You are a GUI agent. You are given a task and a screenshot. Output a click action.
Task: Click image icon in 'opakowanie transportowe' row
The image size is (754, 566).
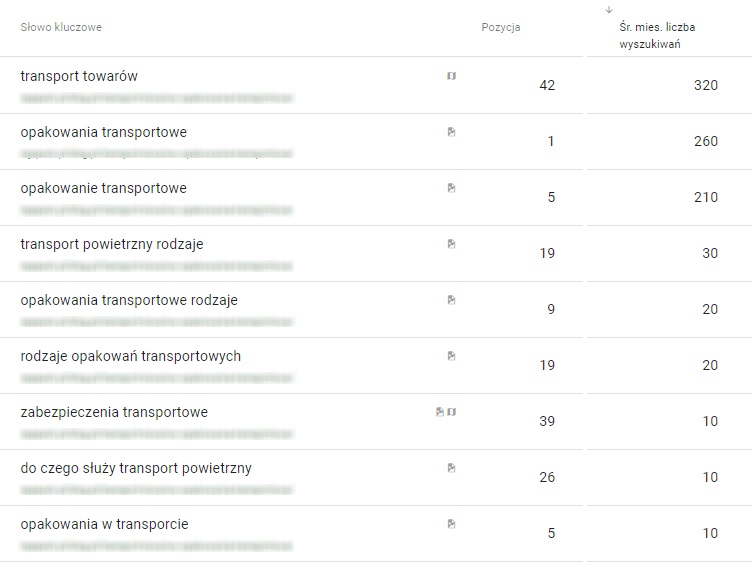coord(451,187)
